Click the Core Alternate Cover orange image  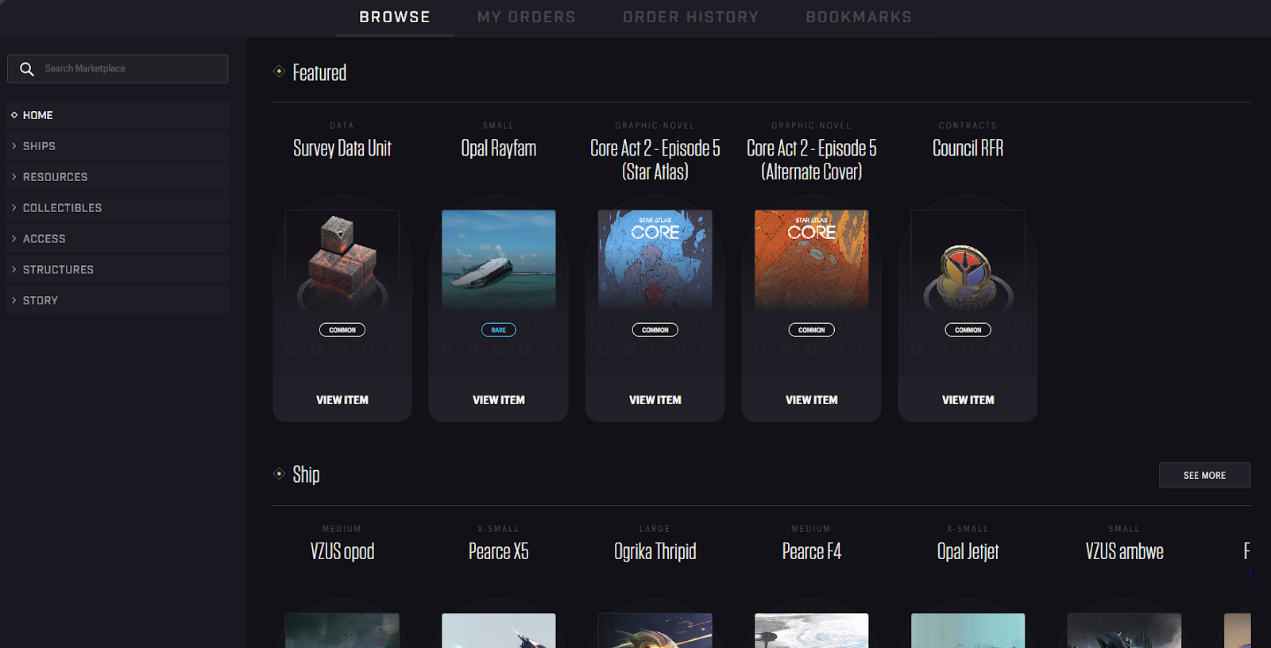811,260
